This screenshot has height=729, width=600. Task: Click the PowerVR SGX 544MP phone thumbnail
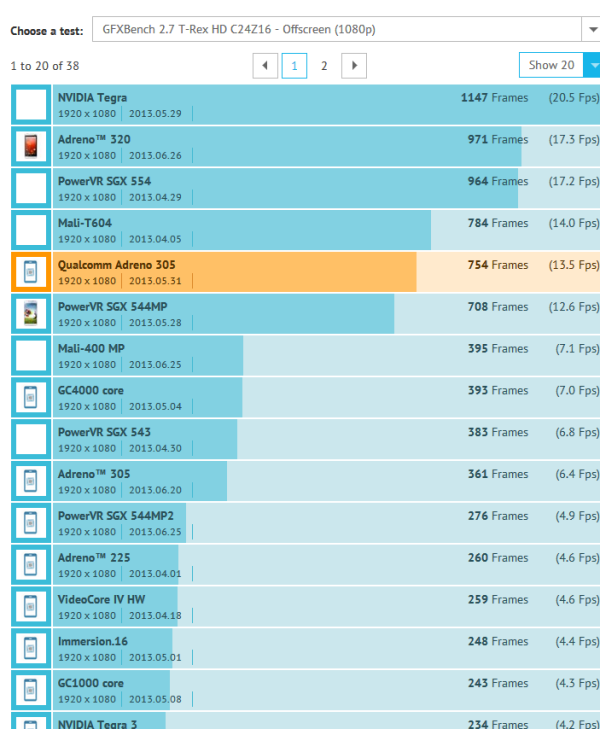click(x=31, y=314)
